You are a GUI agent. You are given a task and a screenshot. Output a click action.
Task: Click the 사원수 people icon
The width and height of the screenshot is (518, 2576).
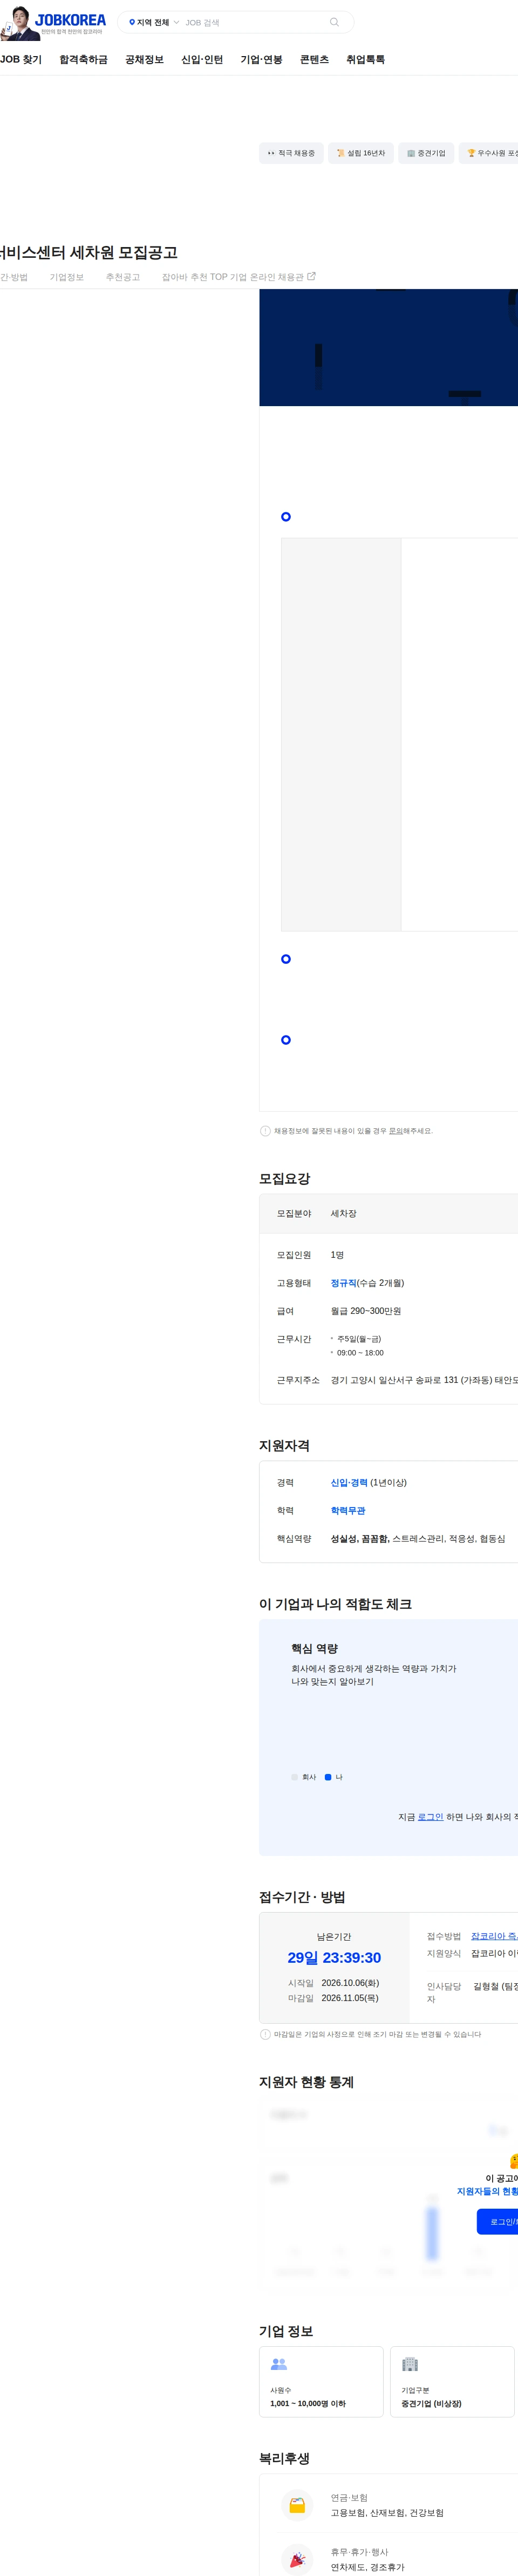point(279,2364)
